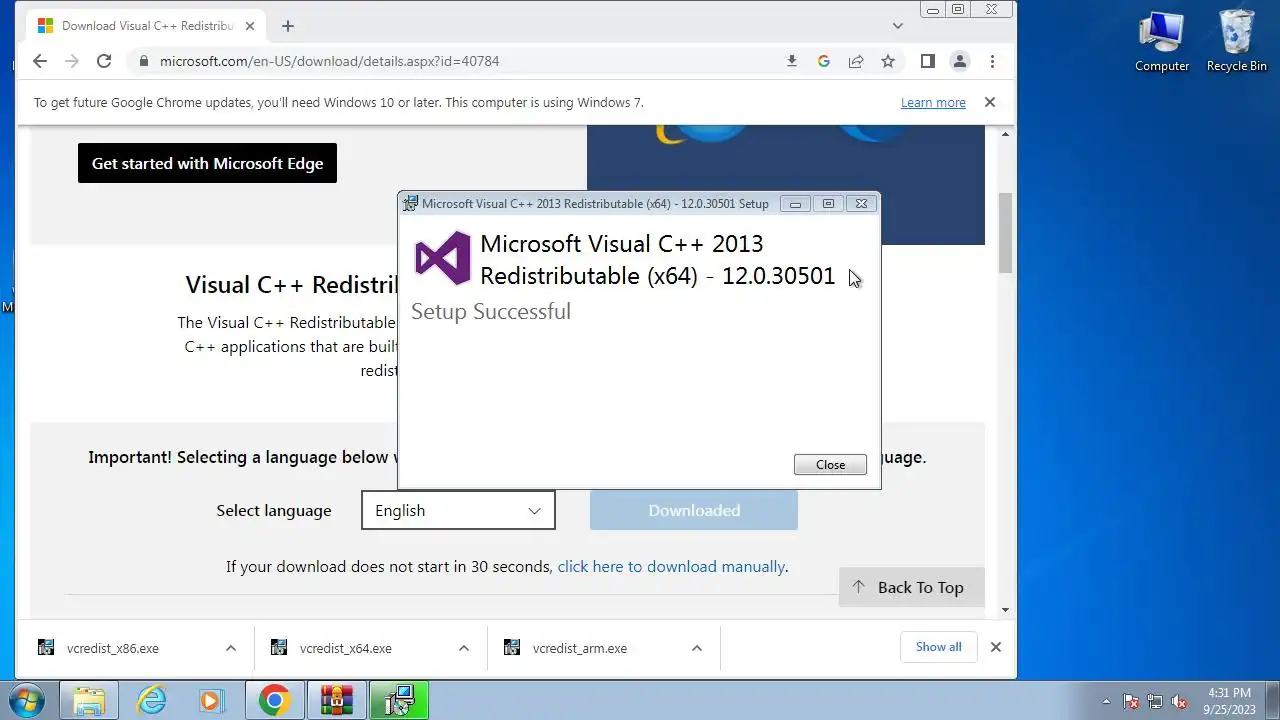This screenshot has width=1280, height=720.
Task: Click the taskbar clock
Action: [x=1230, y=700]
